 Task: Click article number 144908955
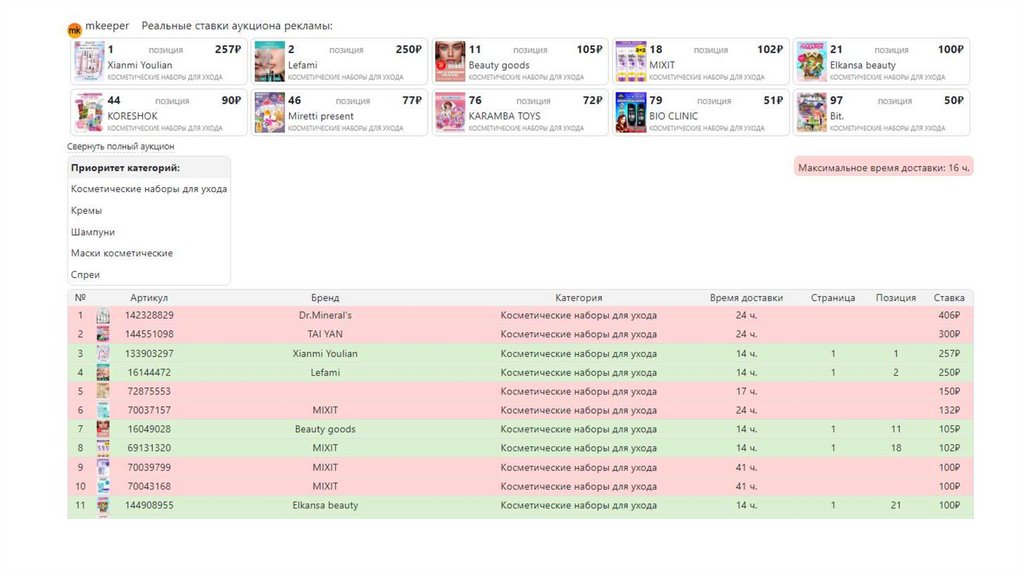click(149, 505)
